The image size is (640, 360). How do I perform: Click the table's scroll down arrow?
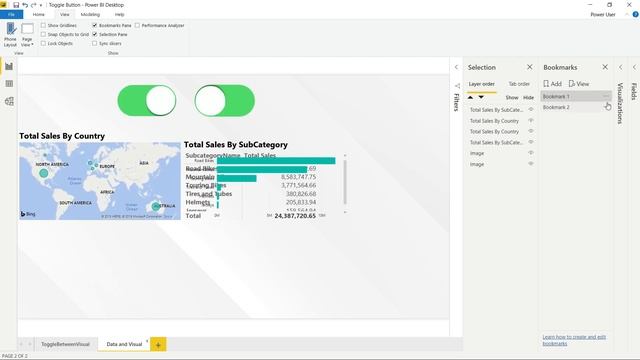[345, 212]
